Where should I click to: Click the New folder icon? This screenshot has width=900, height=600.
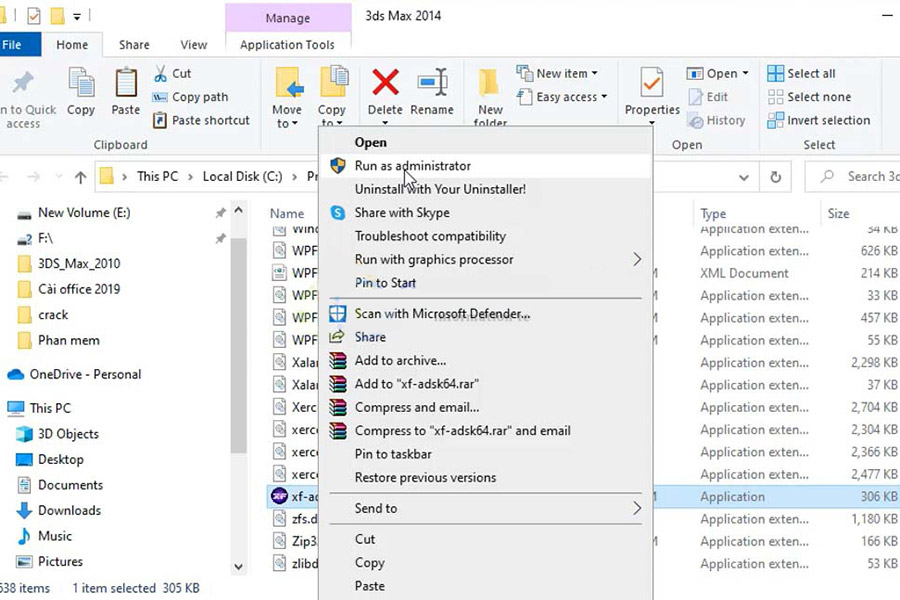(490, 83)
